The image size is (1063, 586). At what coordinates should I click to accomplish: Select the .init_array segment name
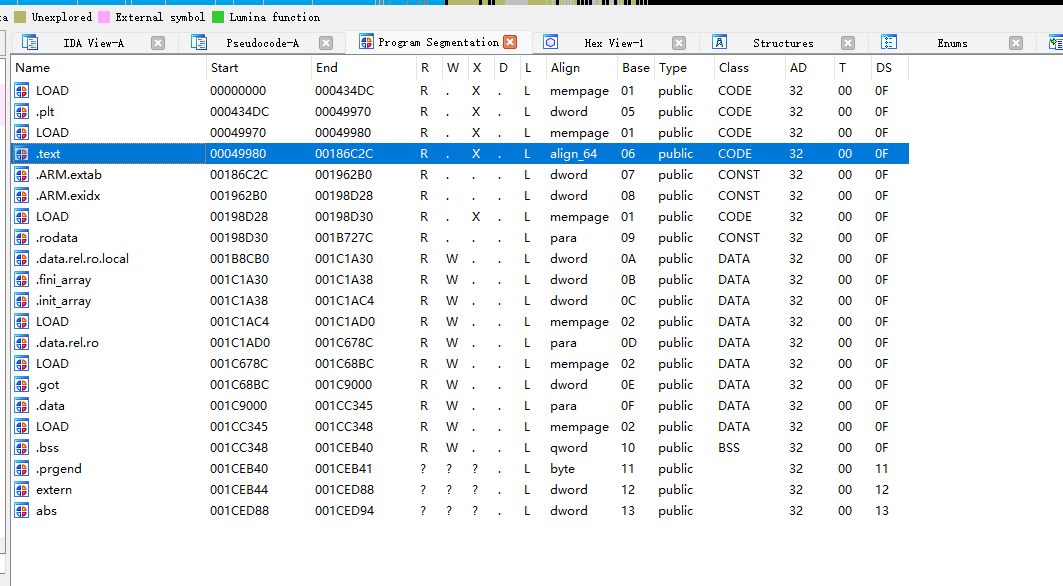(63, 301)
